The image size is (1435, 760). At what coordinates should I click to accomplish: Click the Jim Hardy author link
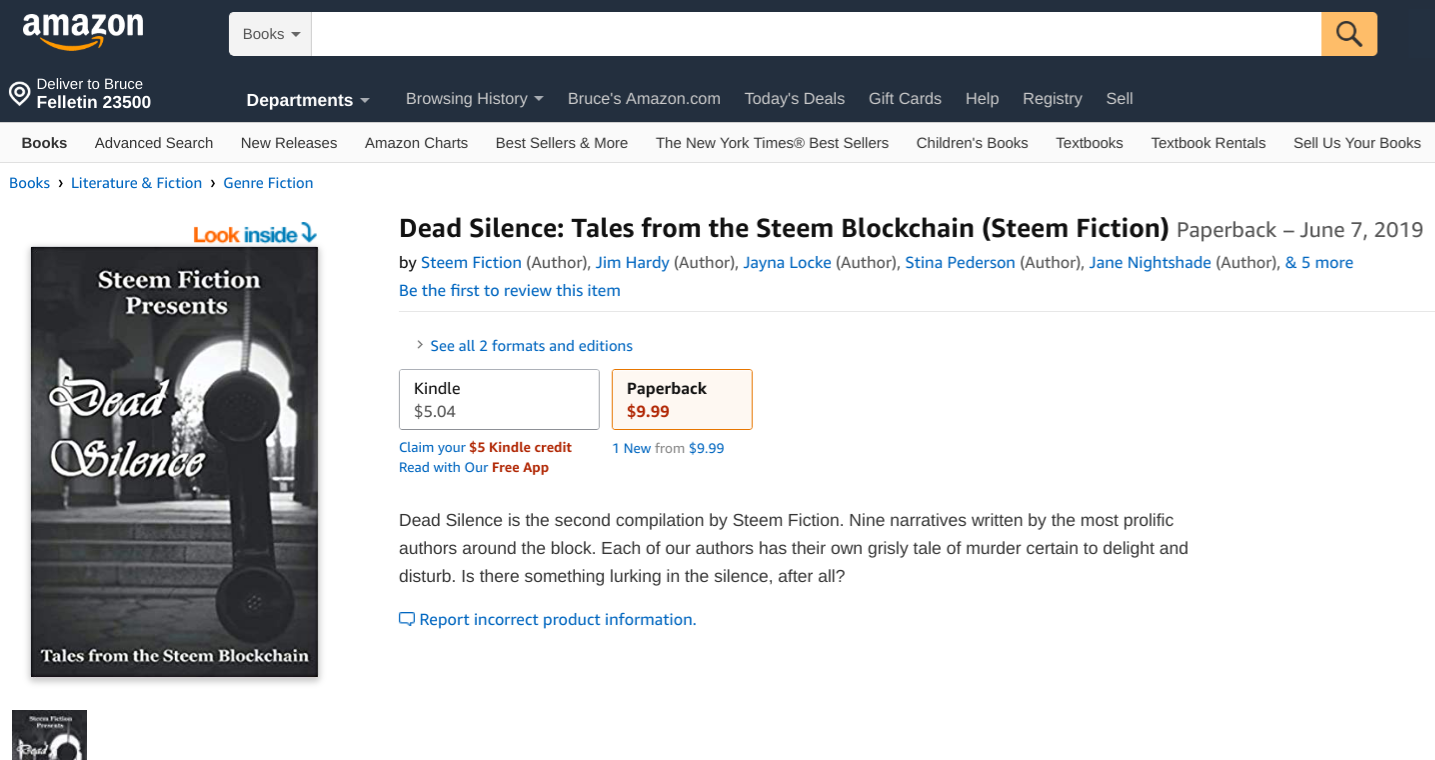(632, 262)
